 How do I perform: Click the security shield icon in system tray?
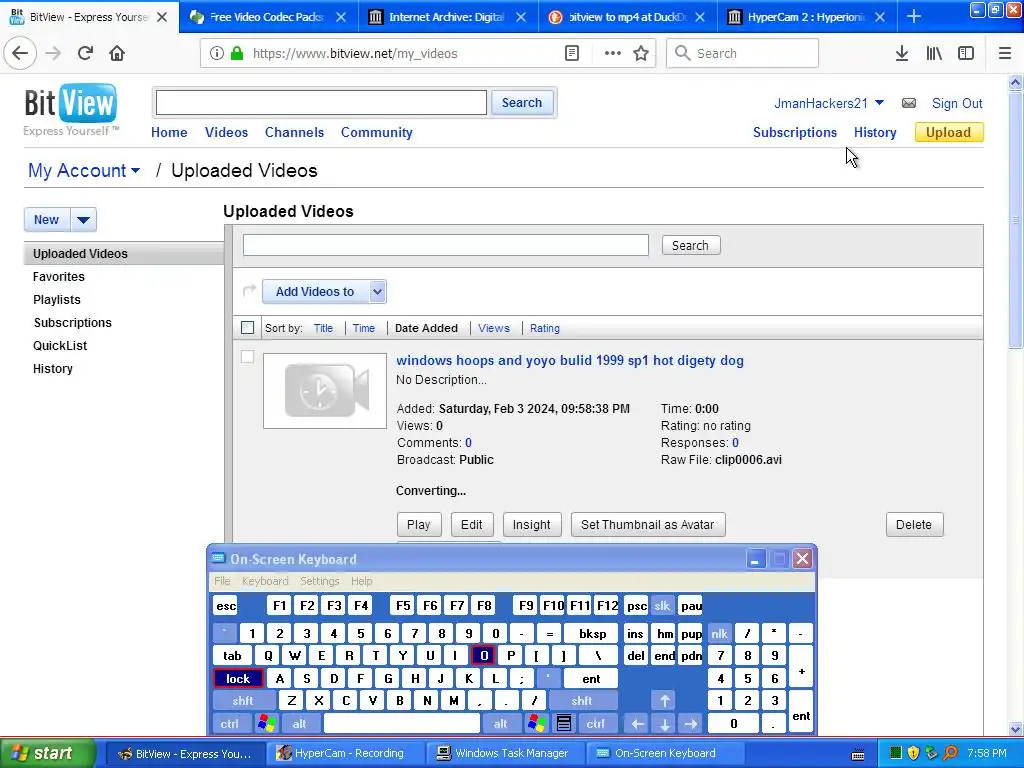(914, 753)
